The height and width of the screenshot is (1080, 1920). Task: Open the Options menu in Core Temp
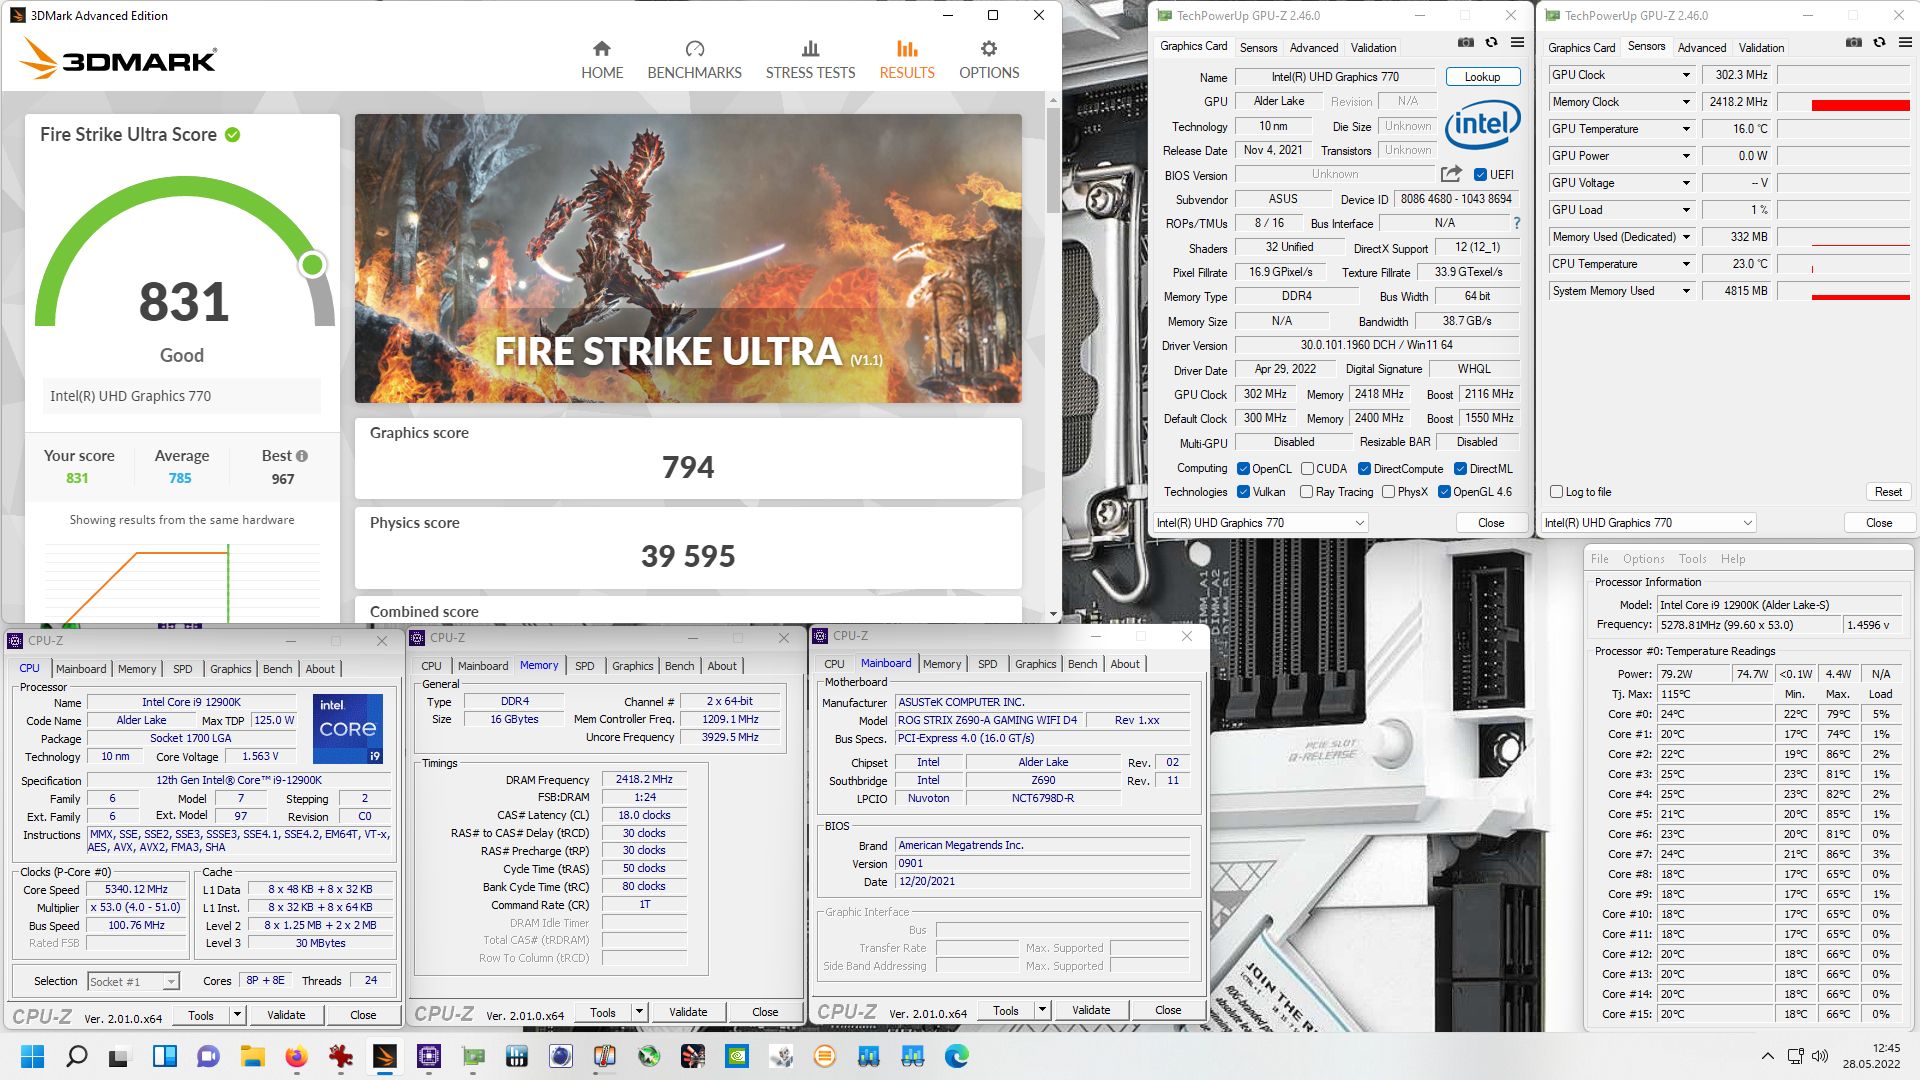pyautogui.click(x=1643, y=559)
